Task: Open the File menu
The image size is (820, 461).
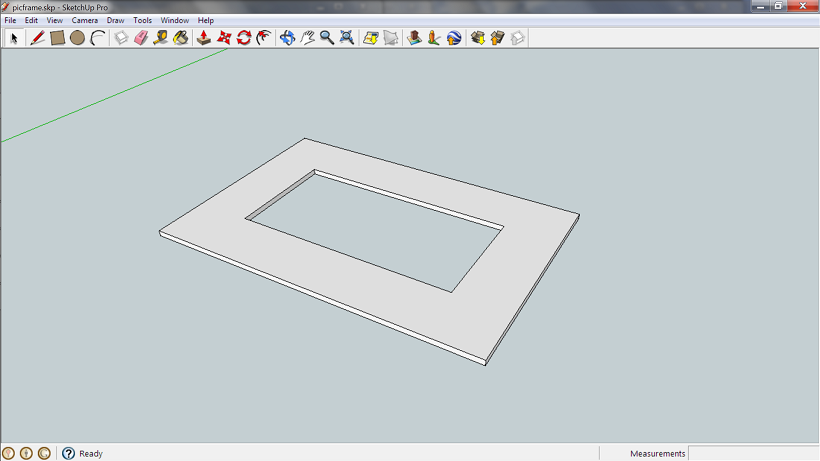Action: pos(10,20)
